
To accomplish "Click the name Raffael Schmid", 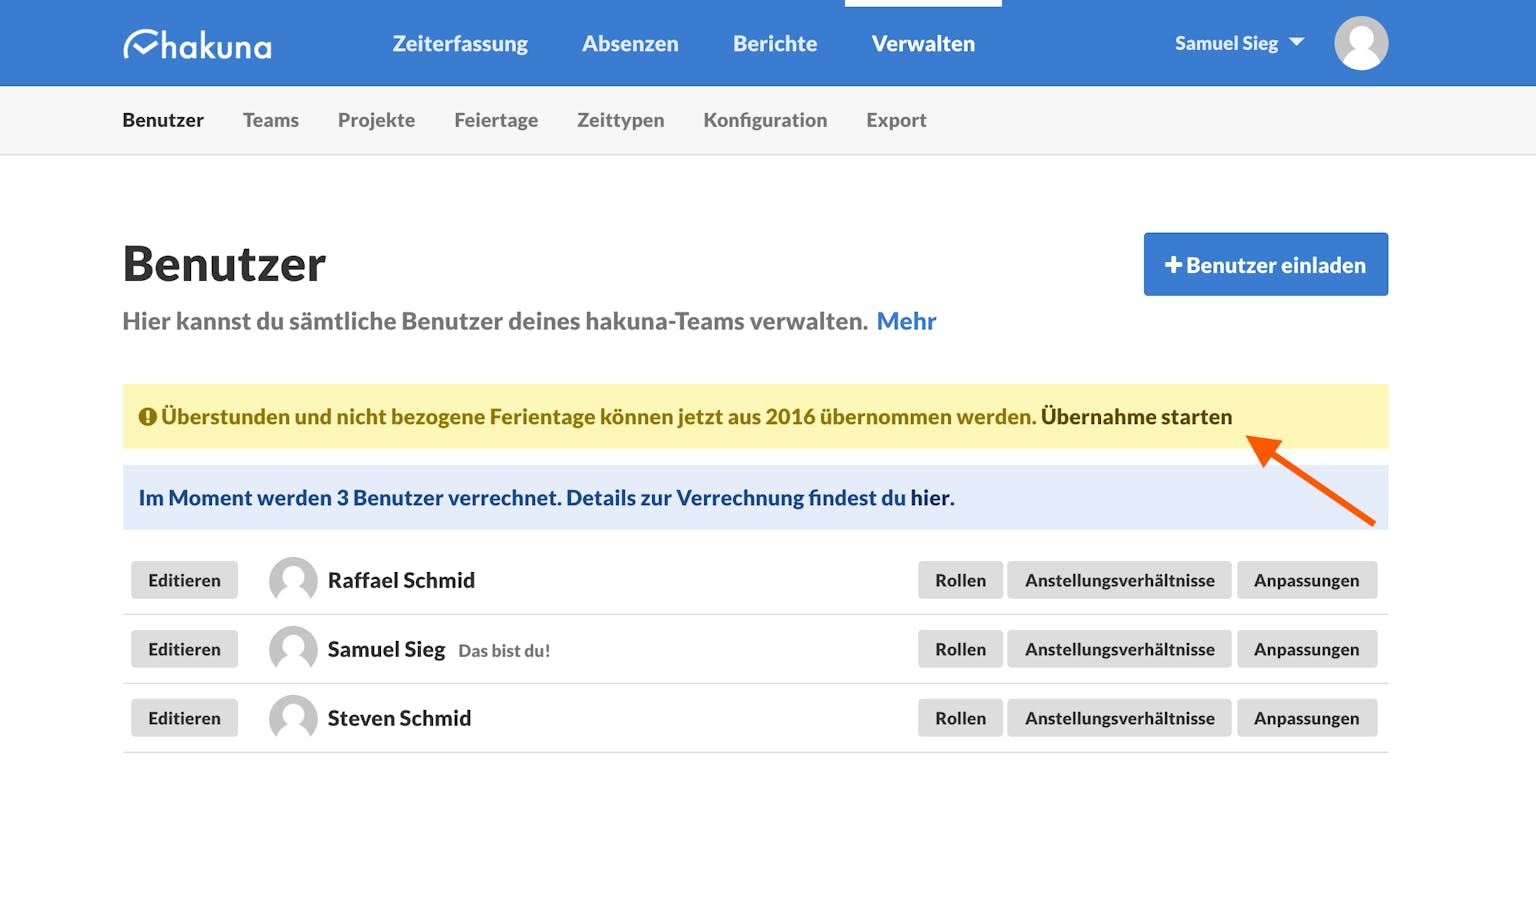I will [x=401, y=580].
